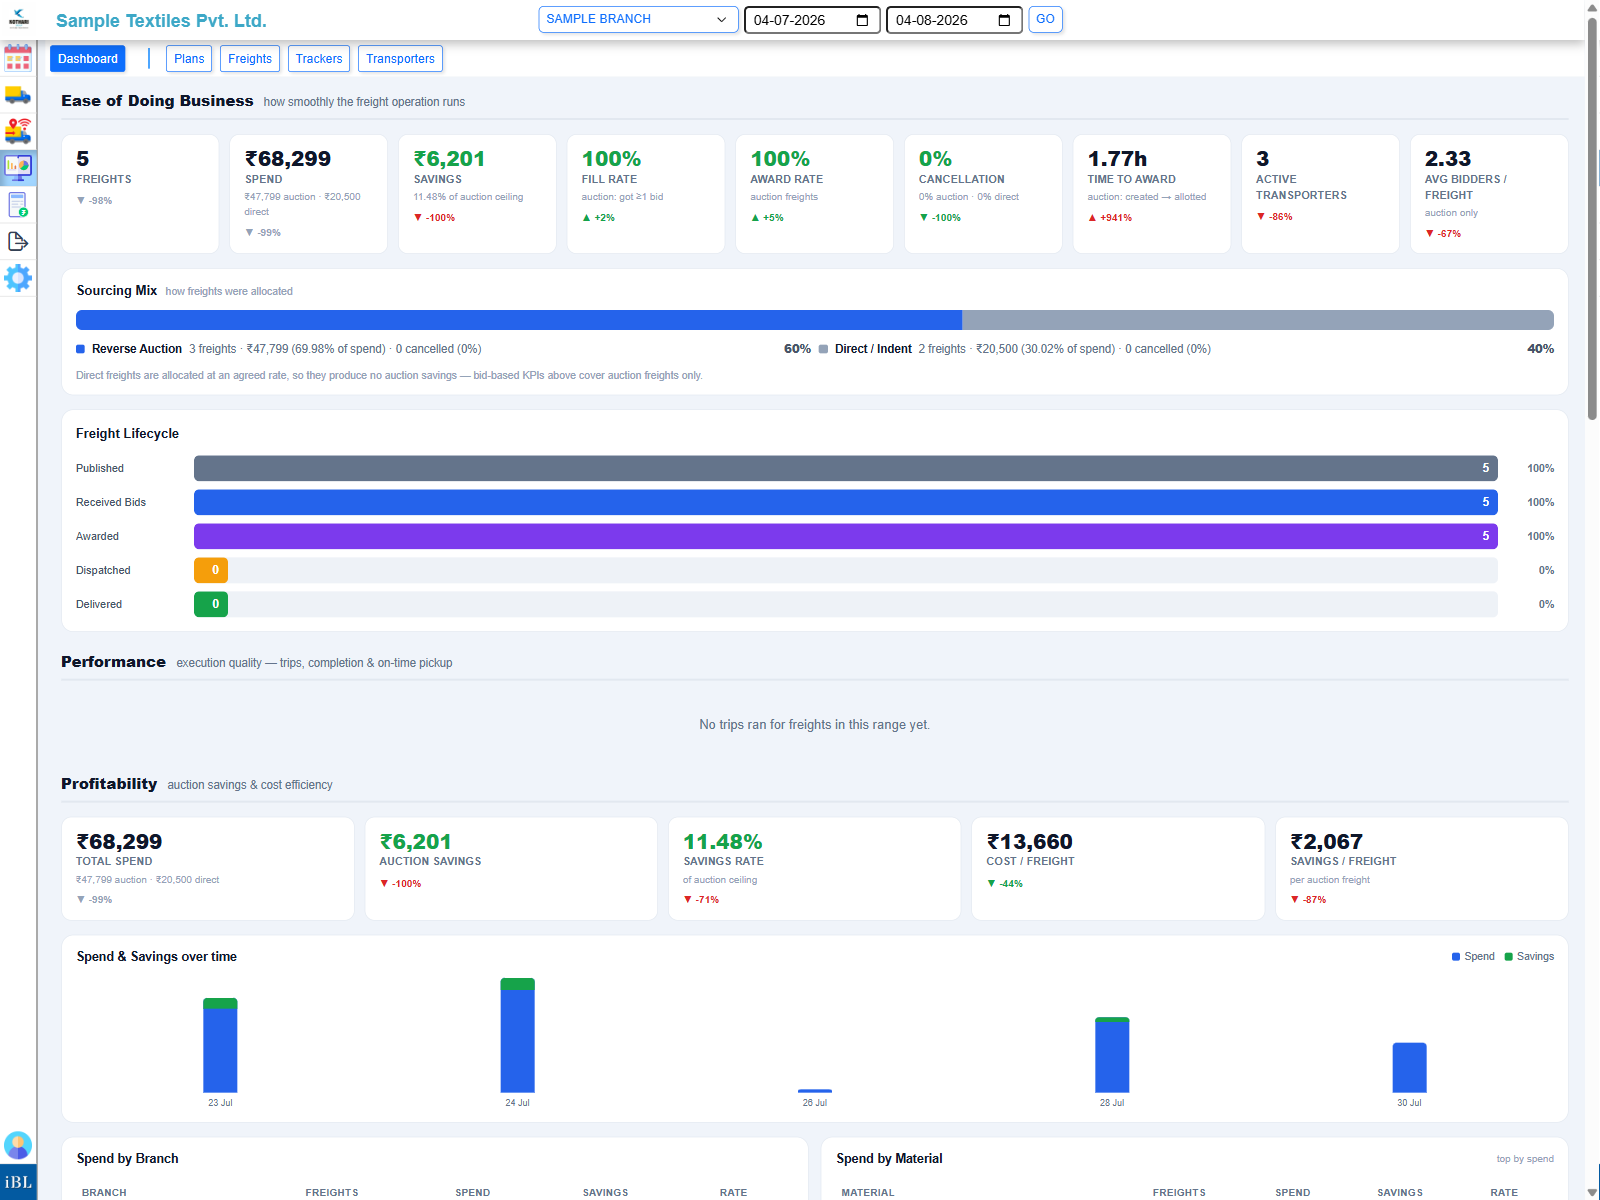1600x1200 pixels.
Task: Select the analytics dashboard monitor icon
Action: (x=18, y=167)
